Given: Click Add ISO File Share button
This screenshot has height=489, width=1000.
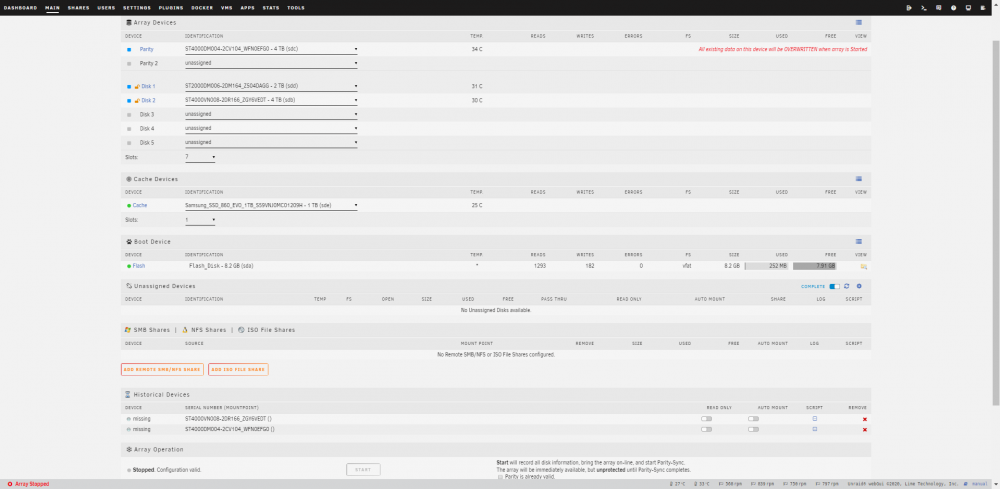Looking at the screenshot, I should (238, 369).
